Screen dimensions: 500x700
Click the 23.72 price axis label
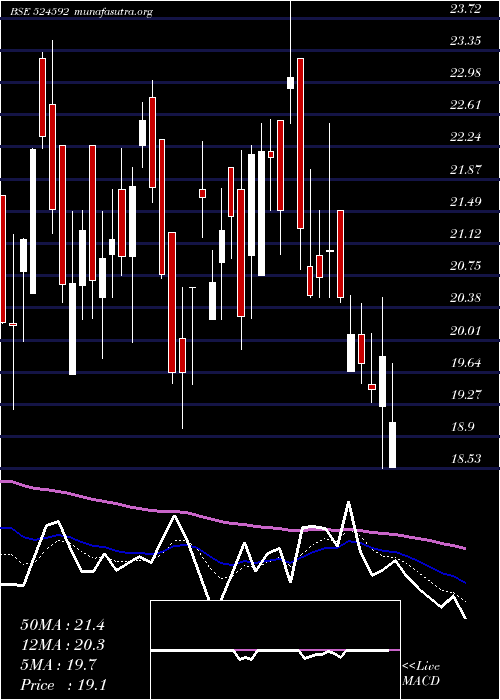465,8
